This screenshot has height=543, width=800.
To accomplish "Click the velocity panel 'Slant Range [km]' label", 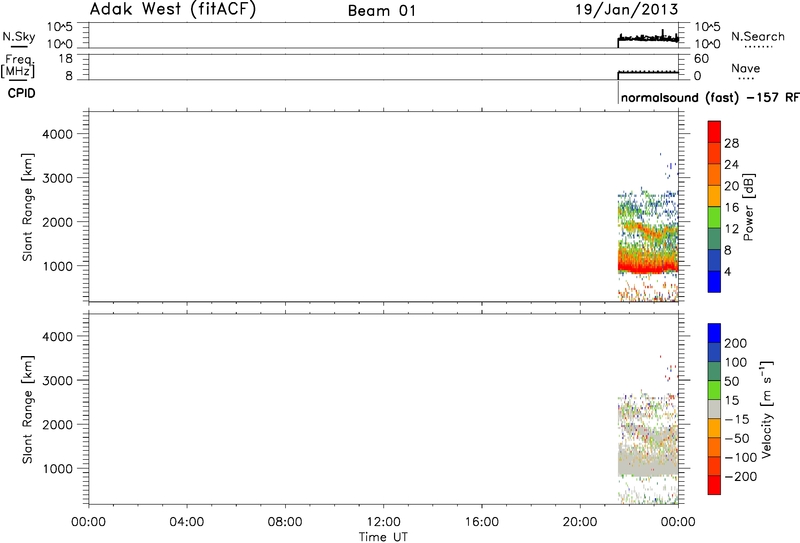I will point(27,409).
